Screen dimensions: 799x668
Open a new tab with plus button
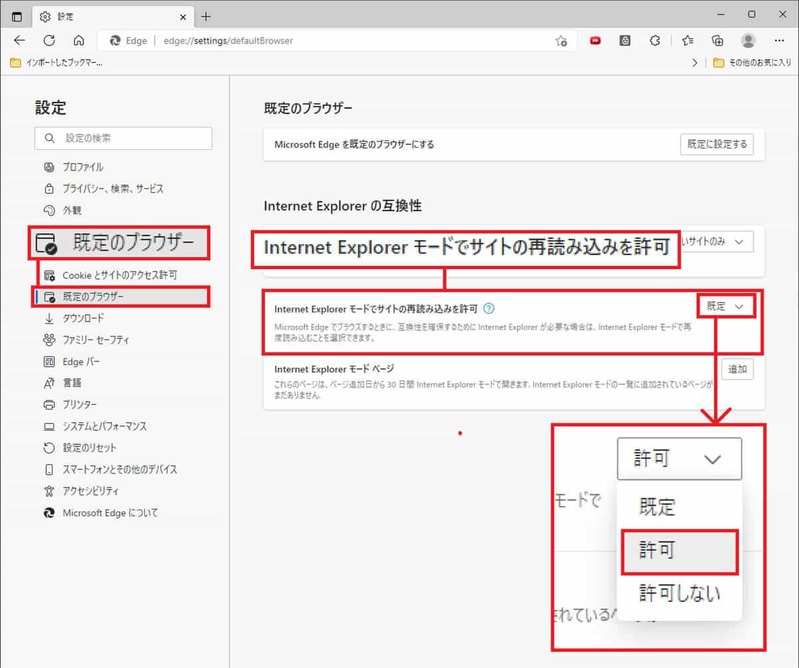coord(206,17)
